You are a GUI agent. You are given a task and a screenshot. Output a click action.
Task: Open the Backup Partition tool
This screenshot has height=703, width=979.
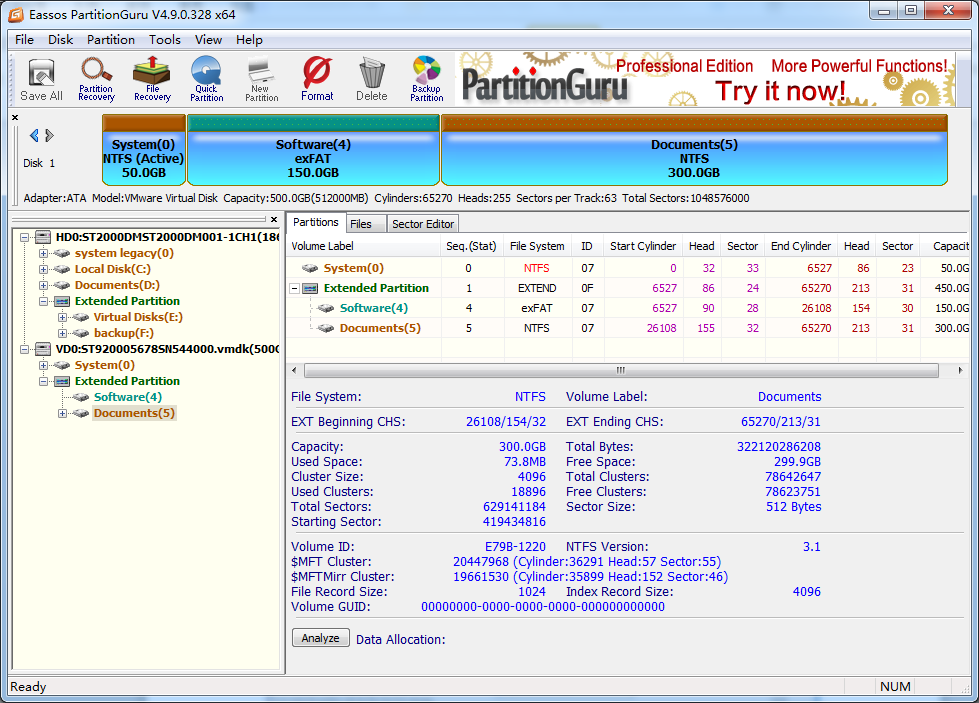[426, 79]
